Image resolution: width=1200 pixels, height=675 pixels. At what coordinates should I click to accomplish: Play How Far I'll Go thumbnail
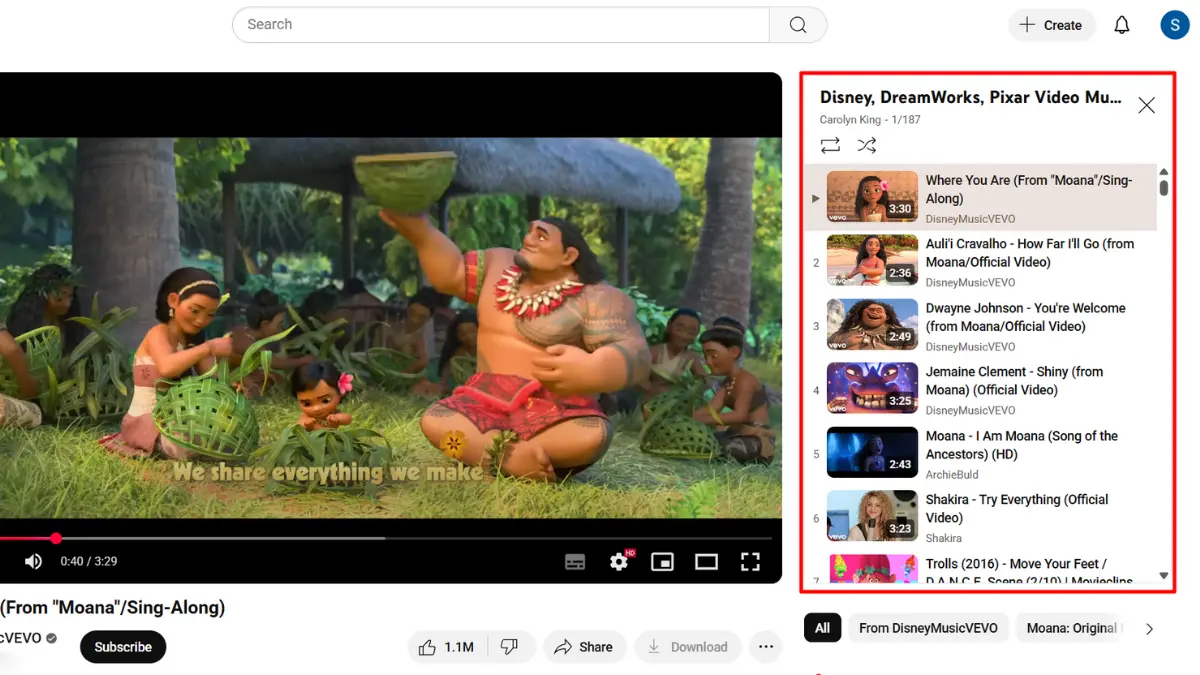[x=872, y=260]
